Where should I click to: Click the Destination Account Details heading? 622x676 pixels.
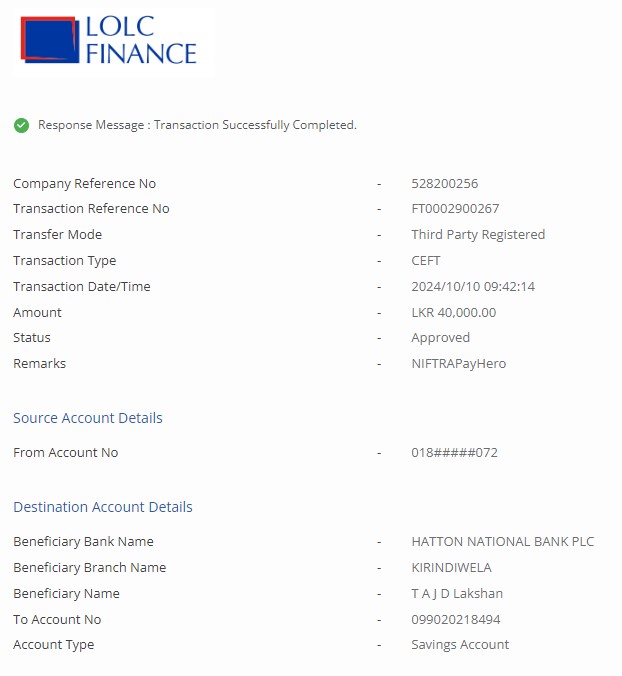103,507
